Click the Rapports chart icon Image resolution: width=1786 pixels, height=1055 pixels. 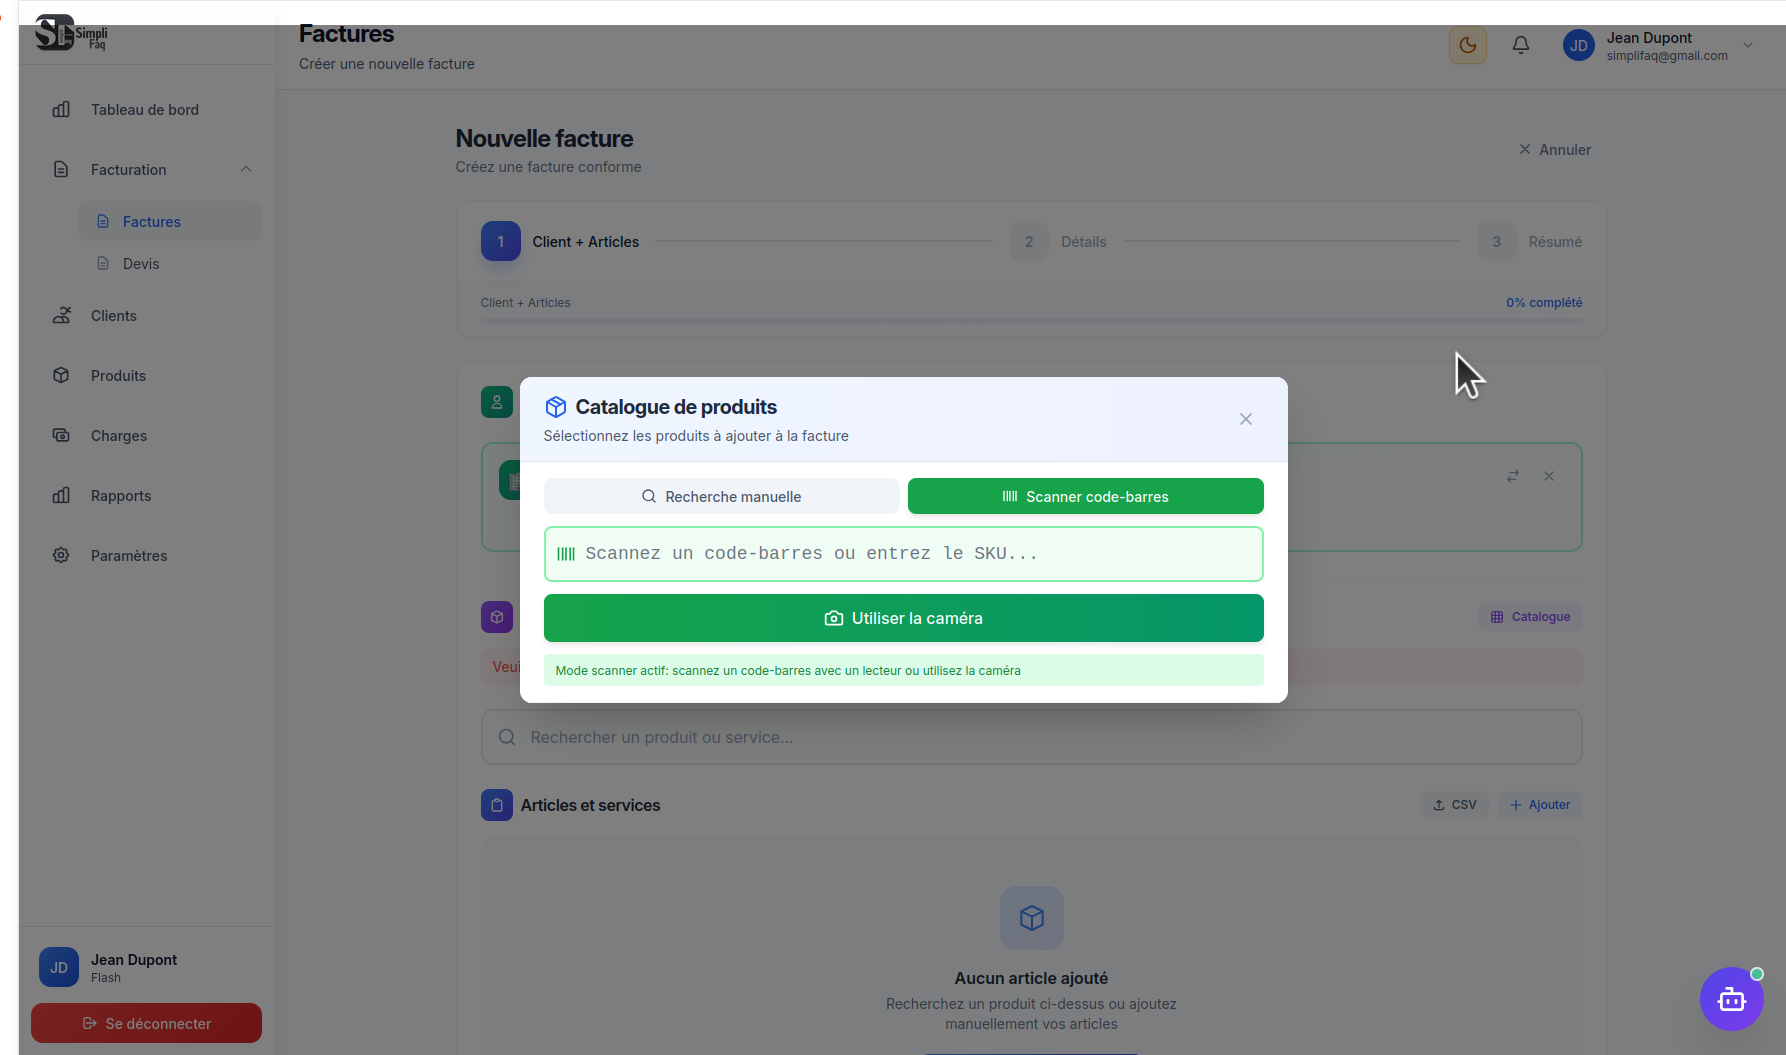pyautogui.click(x=61, y=495)
